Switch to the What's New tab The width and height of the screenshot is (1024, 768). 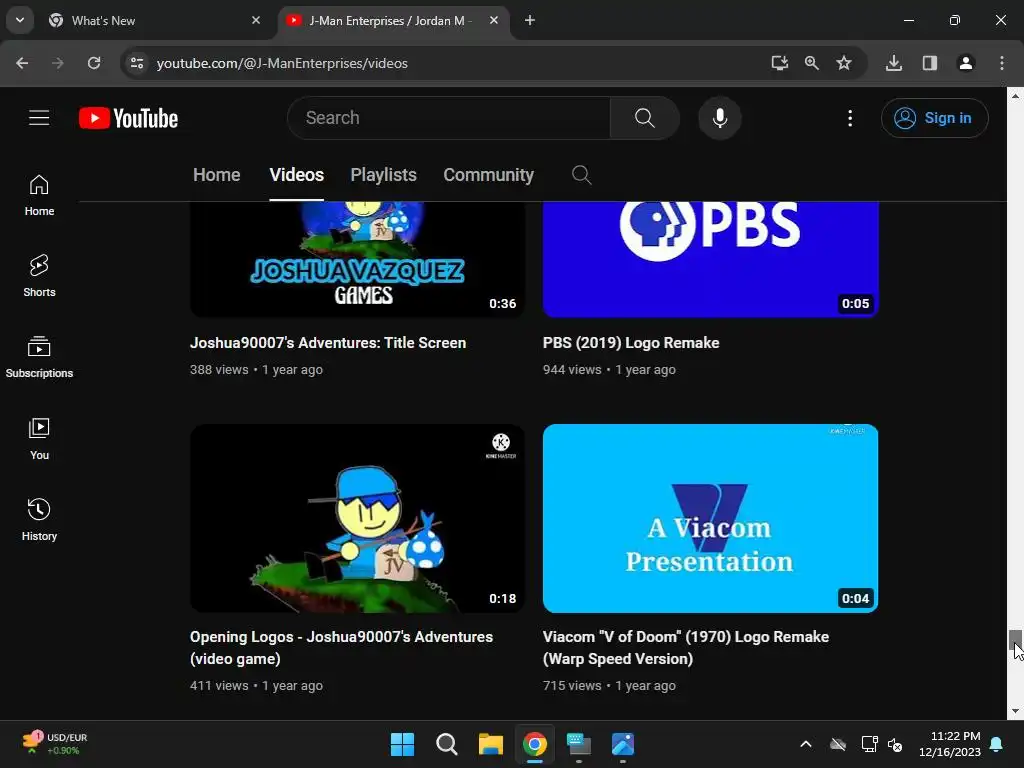click(157, 21)
